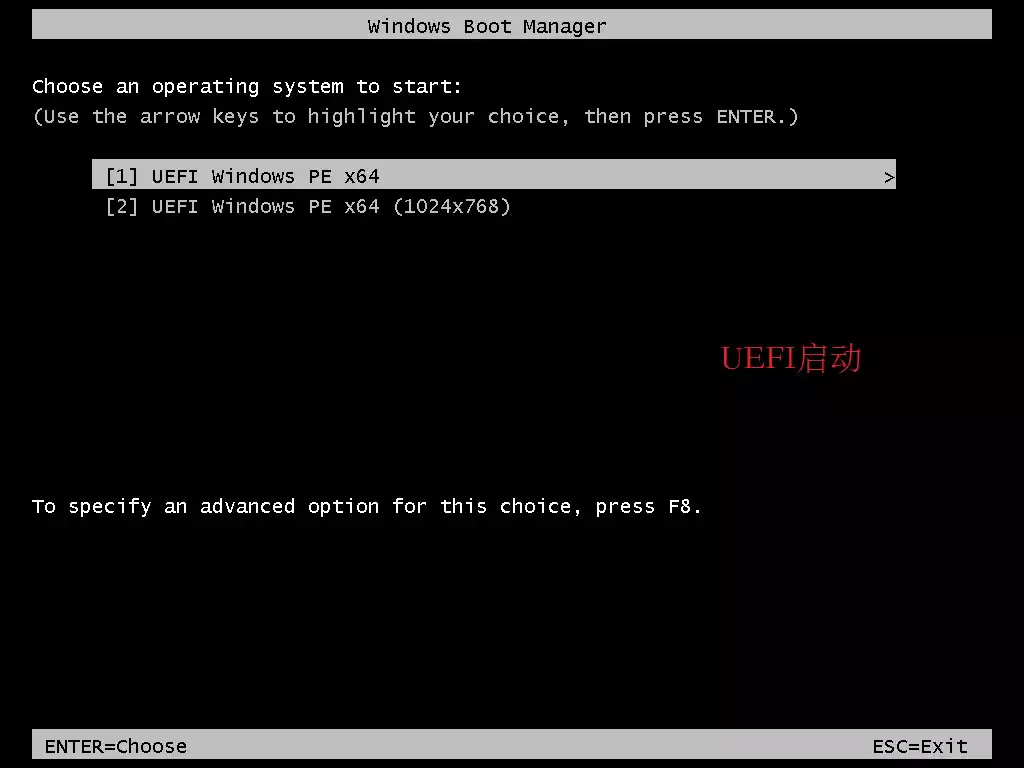
Task: Click "UEFI" in the second entry
Action: click(x=174, y=206)
